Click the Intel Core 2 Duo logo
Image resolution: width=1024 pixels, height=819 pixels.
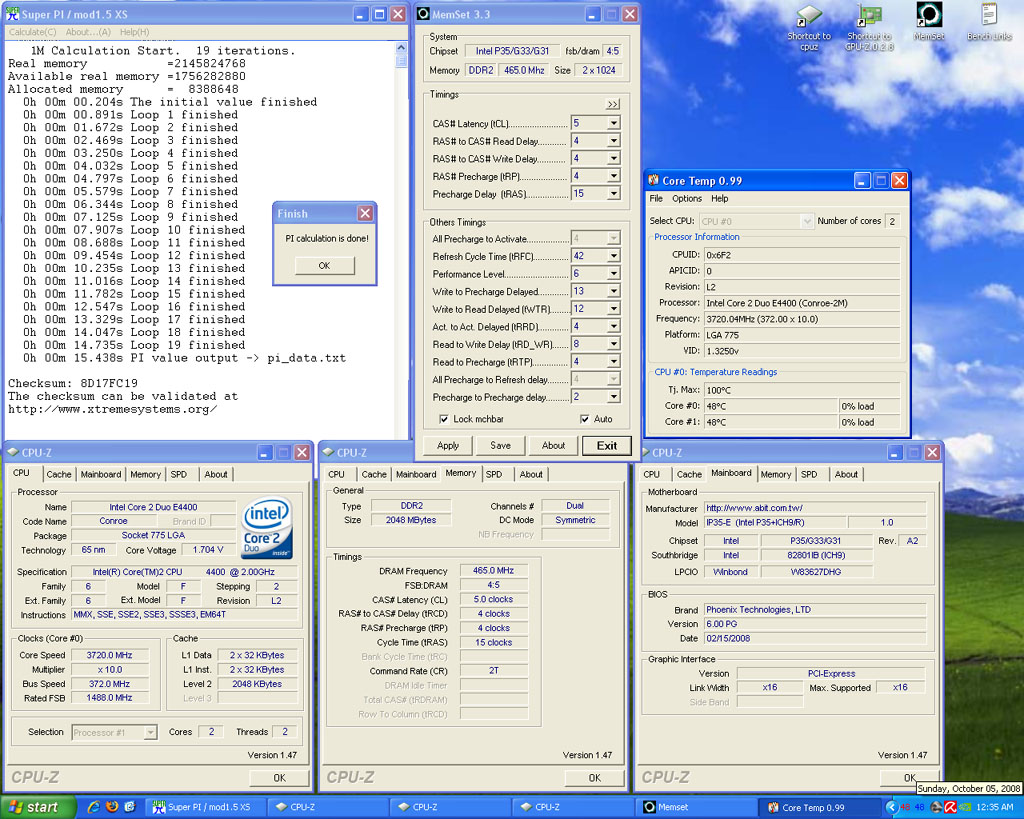(266, 527)
